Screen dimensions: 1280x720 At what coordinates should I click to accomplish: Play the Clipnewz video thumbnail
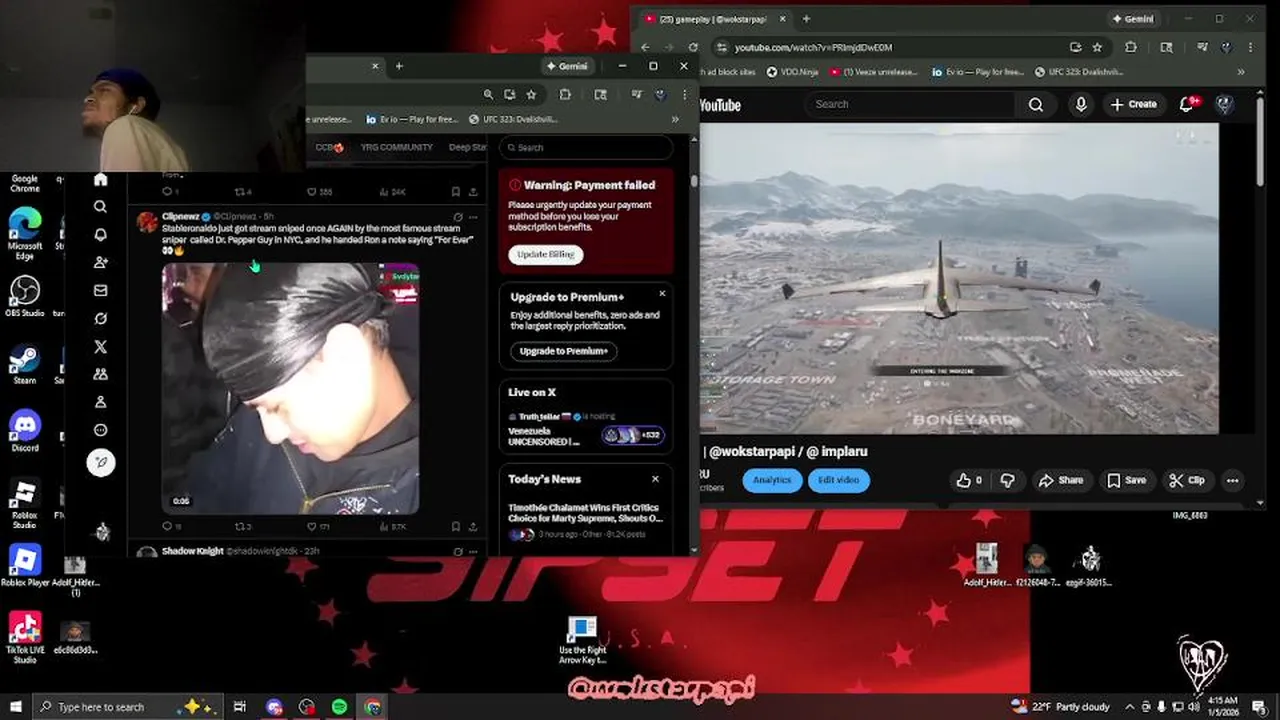(291, 388)
